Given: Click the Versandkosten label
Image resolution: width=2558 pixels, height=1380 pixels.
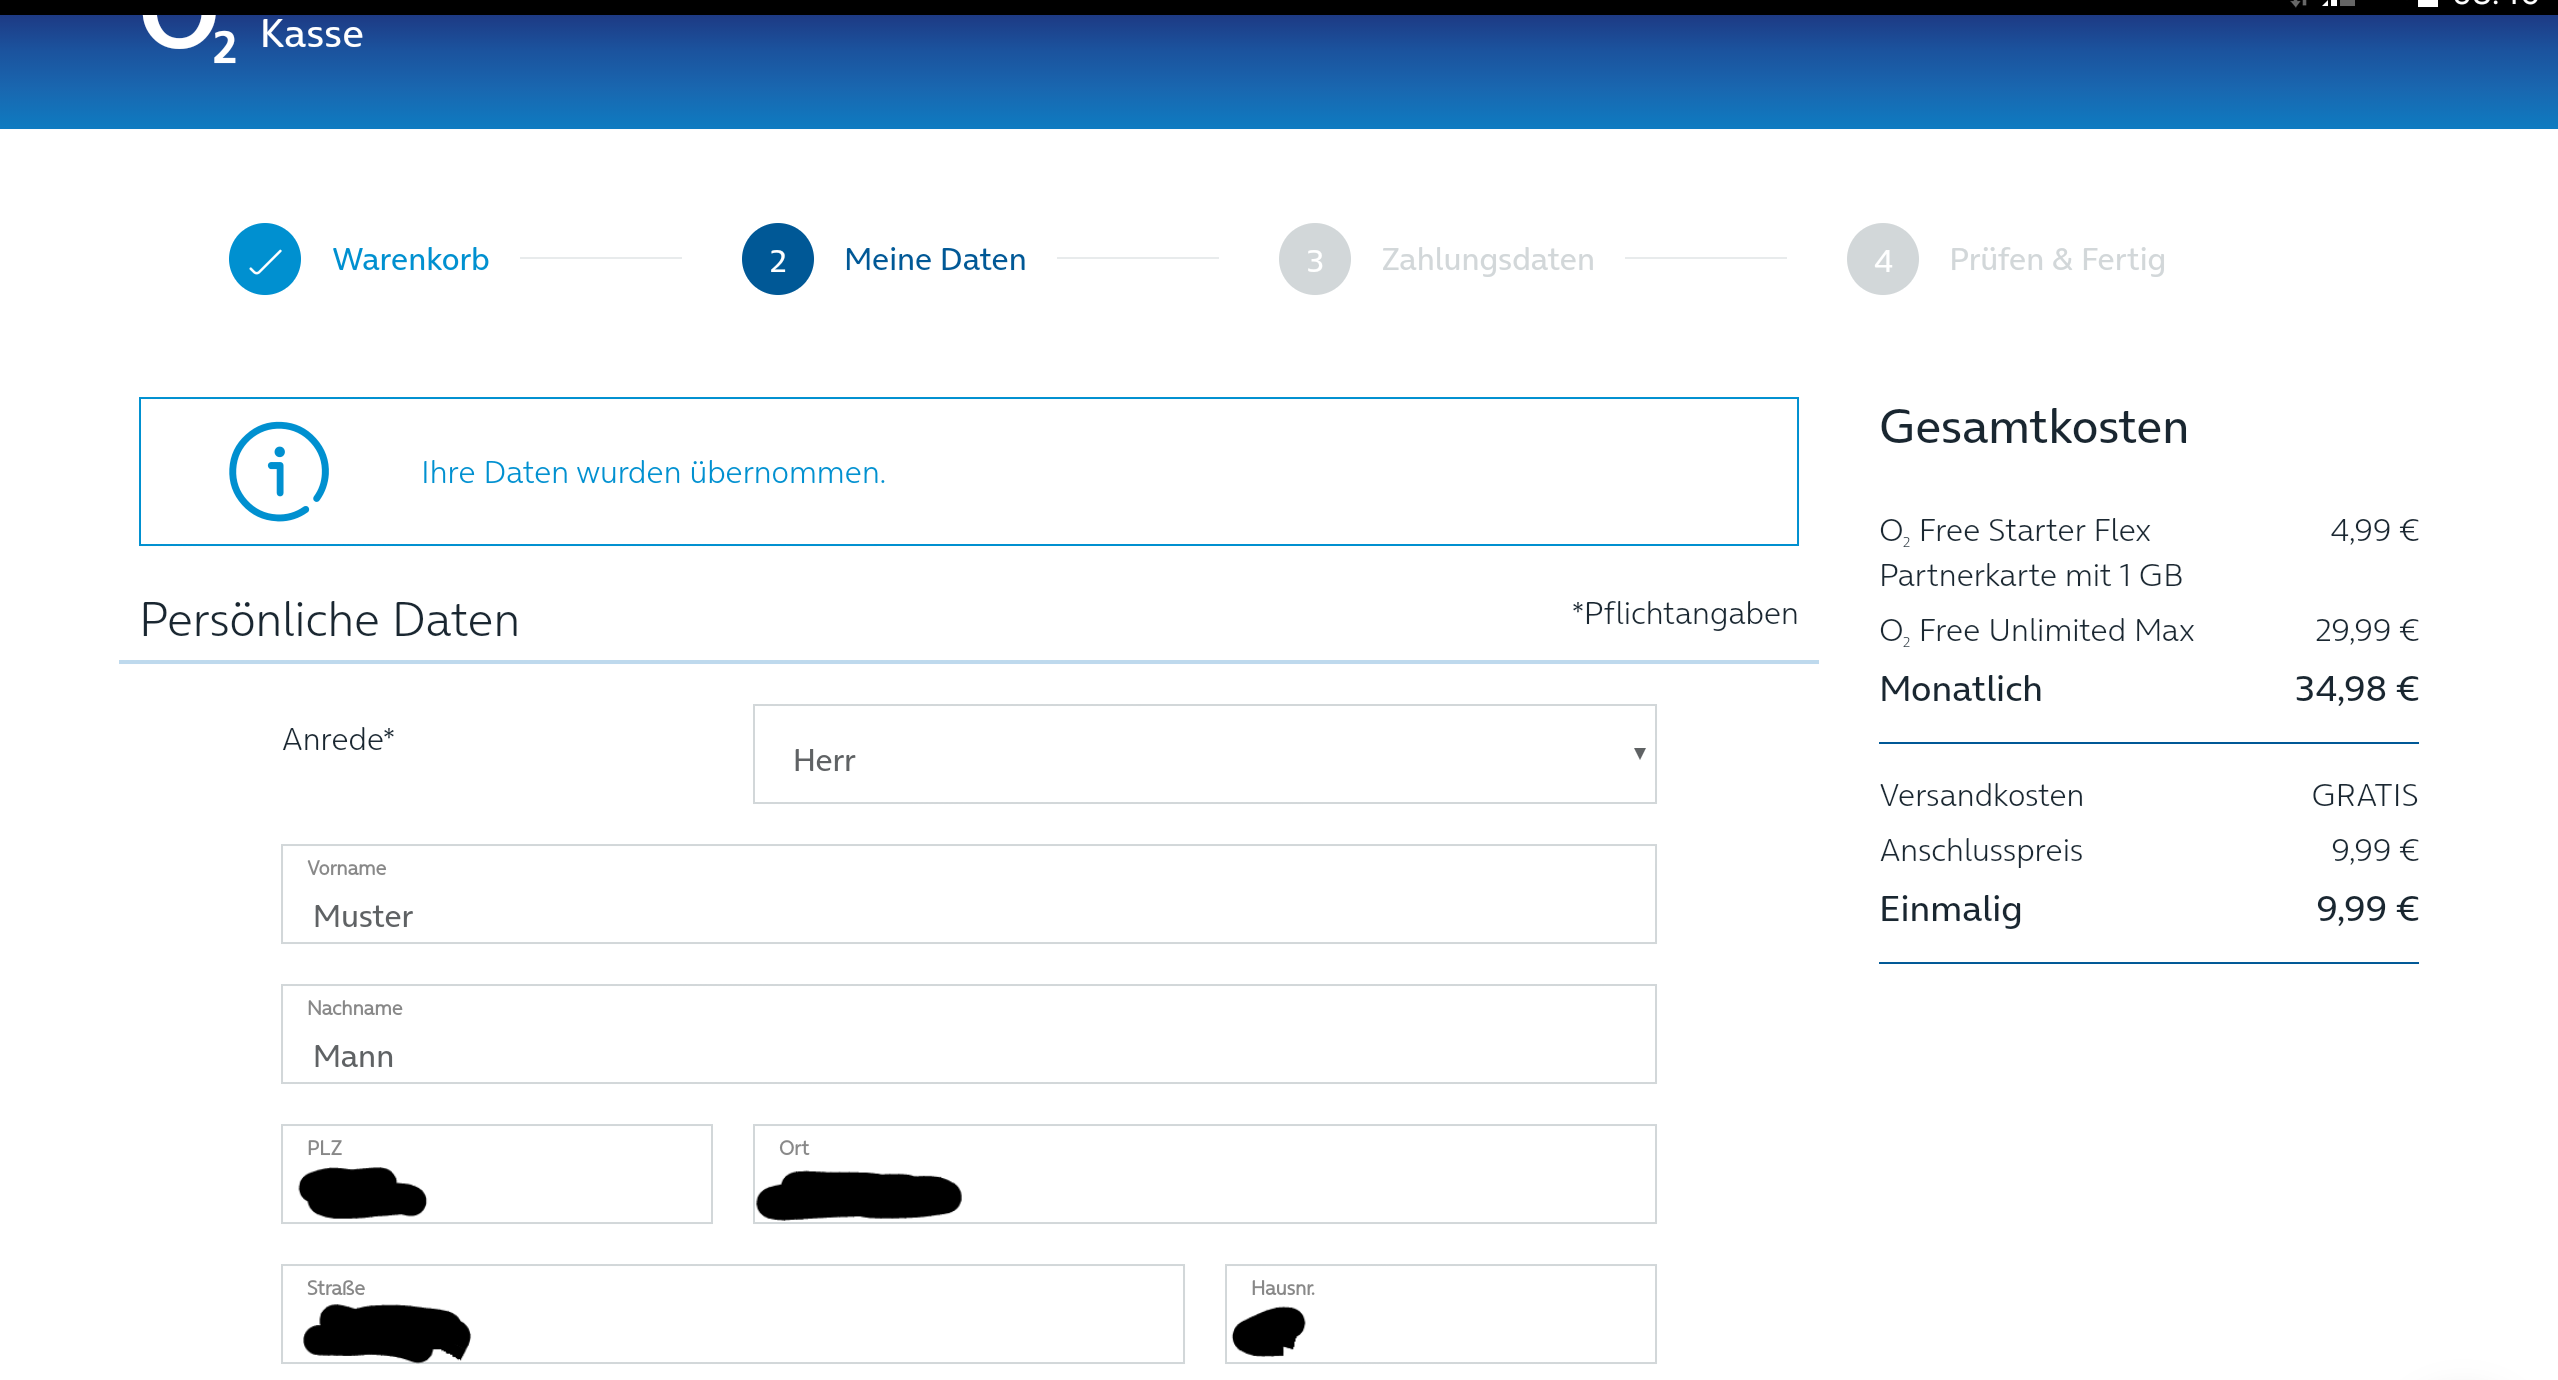Looking at the screenshot, I should (x=1981, y=795).
